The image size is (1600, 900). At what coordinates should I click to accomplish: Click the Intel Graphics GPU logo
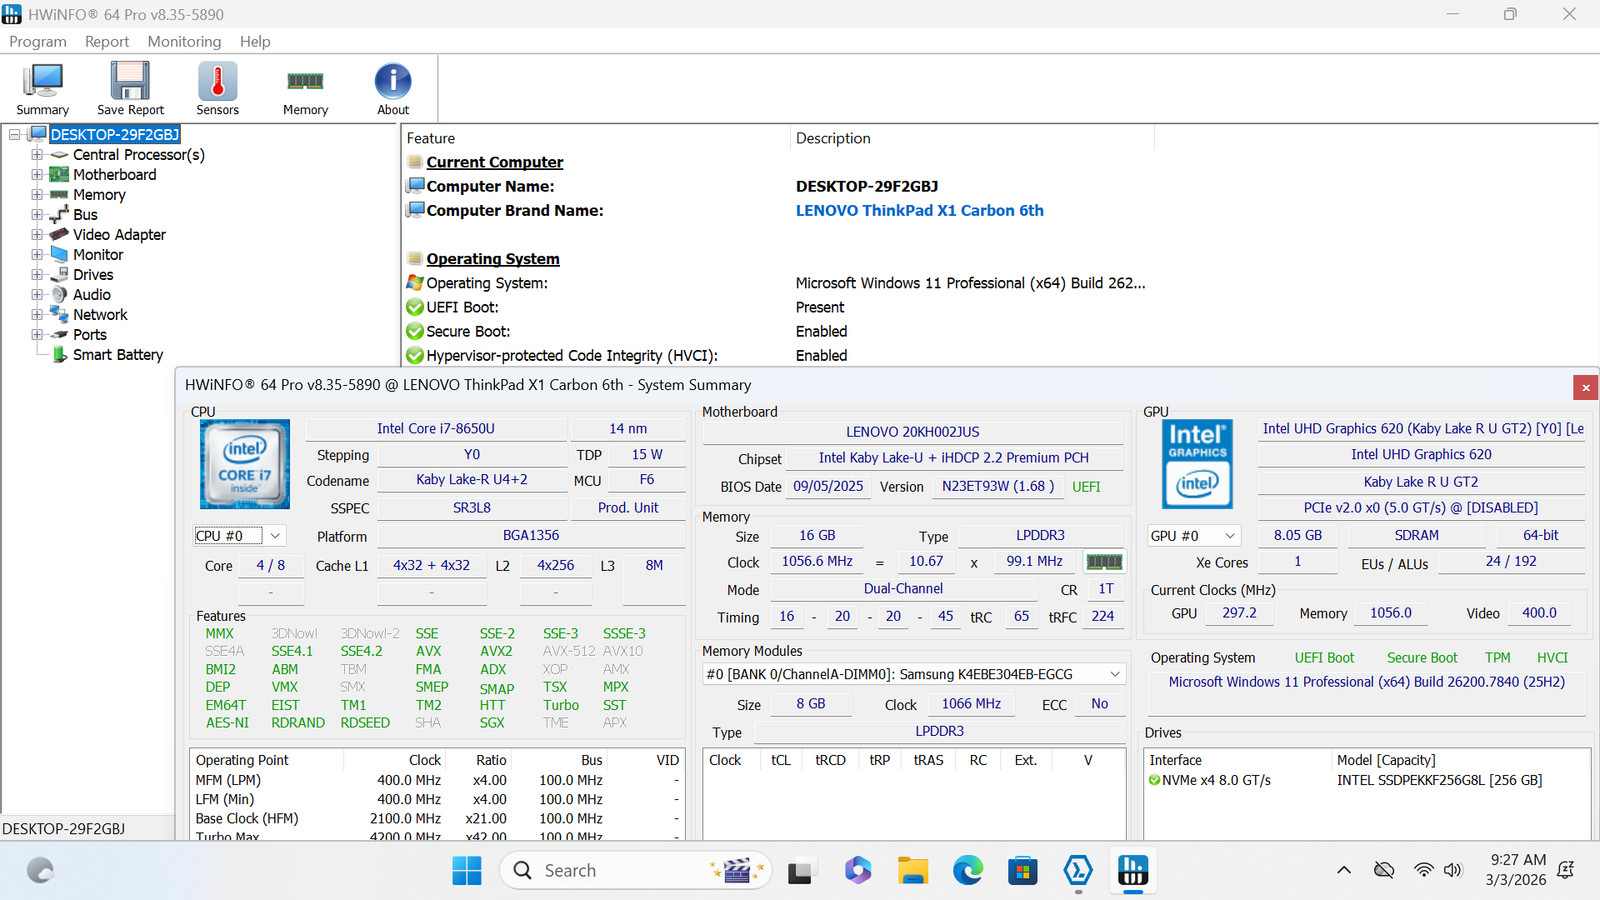1197,464
